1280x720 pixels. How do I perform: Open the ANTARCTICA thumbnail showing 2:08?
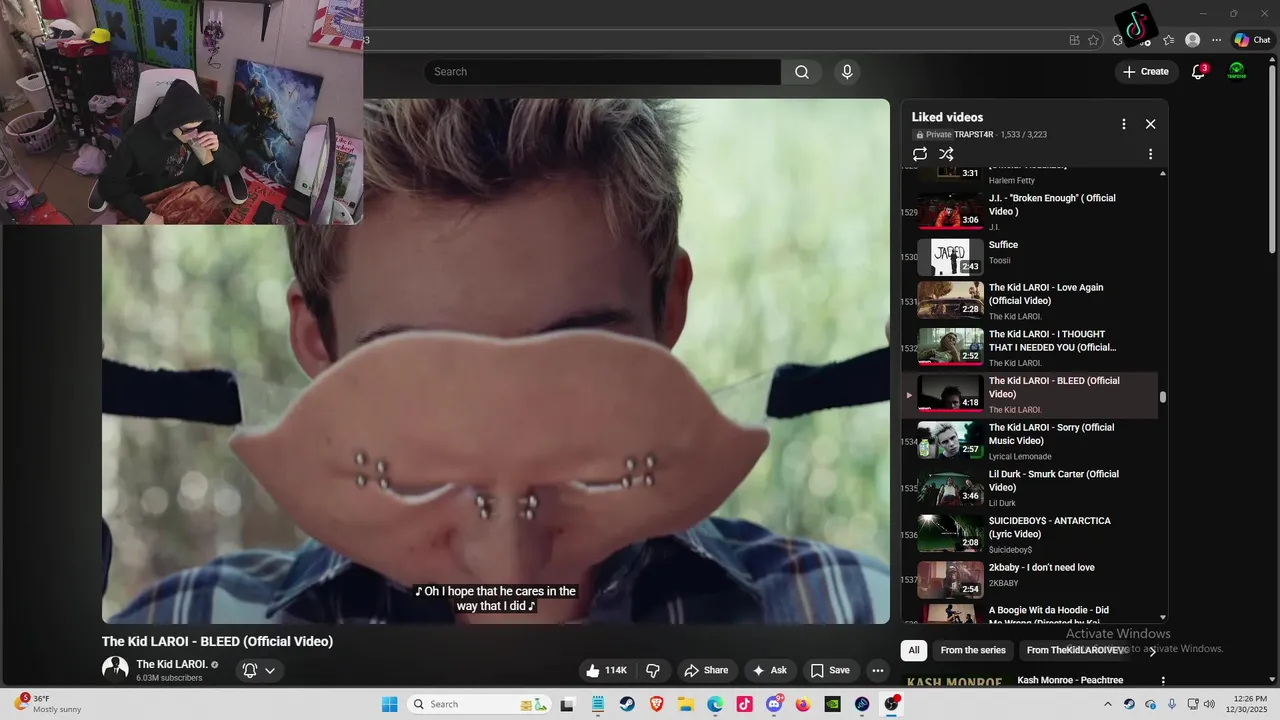tap(950, 535)
